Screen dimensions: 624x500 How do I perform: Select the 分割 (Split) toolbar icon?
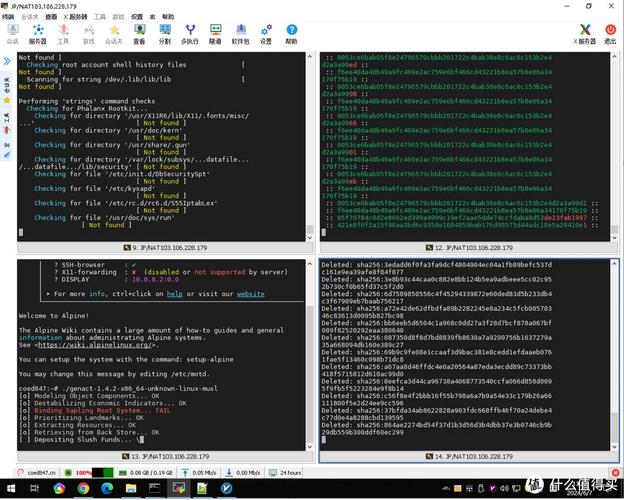[165, 34]
